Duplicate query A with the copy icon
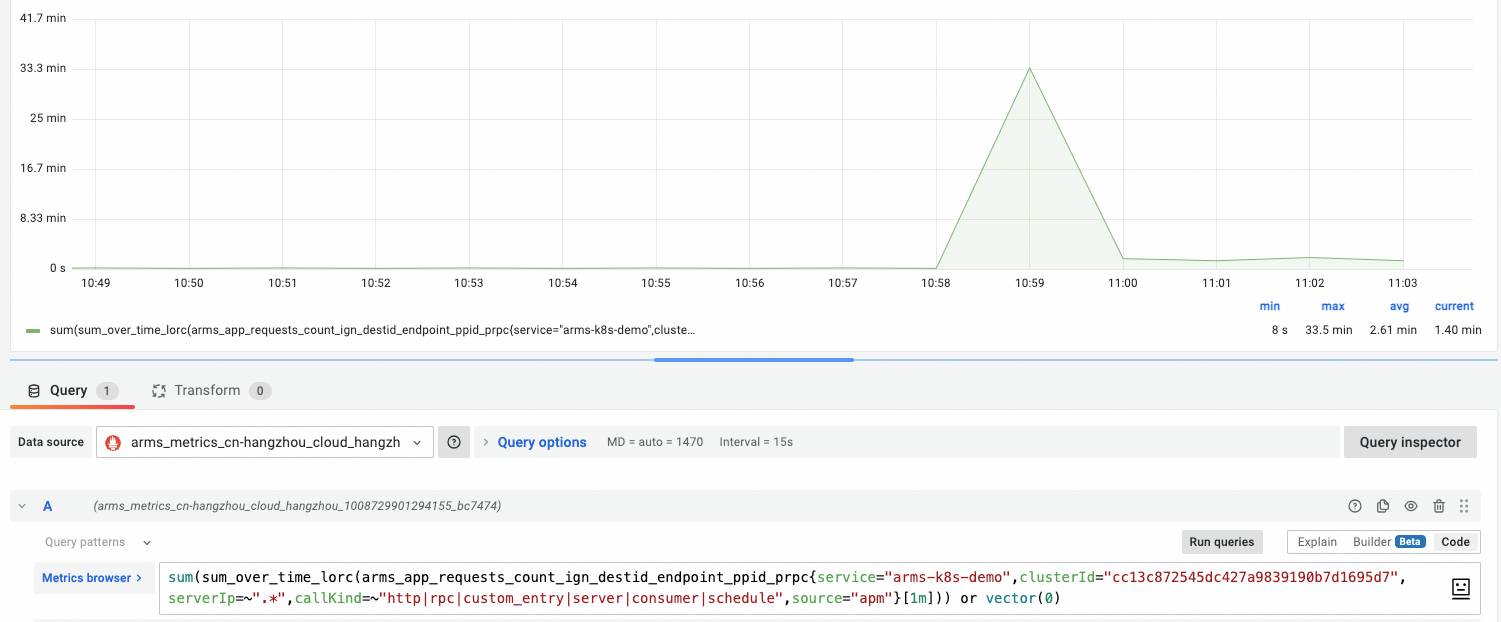The width and height of the screenshot is (1501, 622). point(1383,506)
